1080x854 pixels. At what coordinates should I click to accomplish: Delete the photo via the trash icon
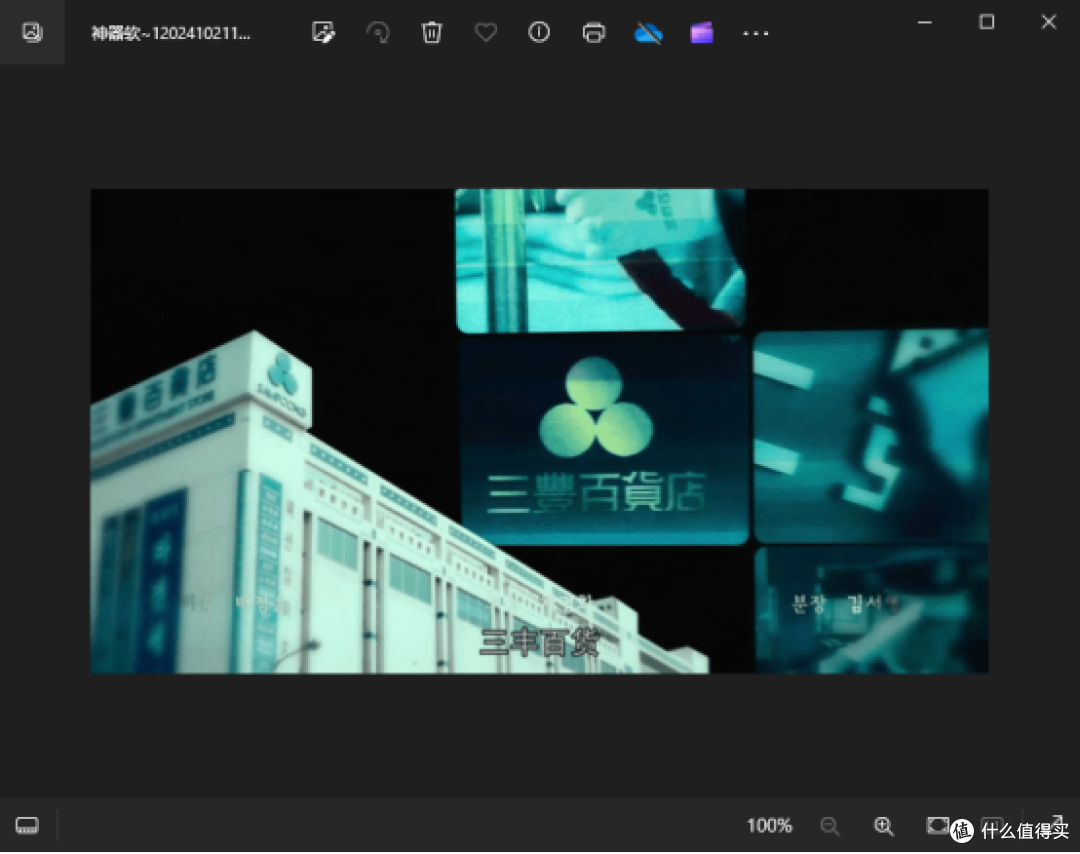pos(431,32)
